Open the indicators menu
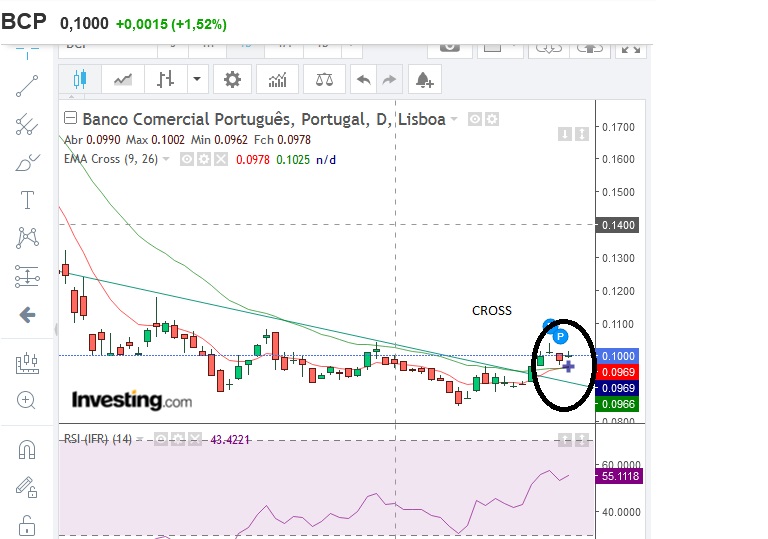 (277, 79)
